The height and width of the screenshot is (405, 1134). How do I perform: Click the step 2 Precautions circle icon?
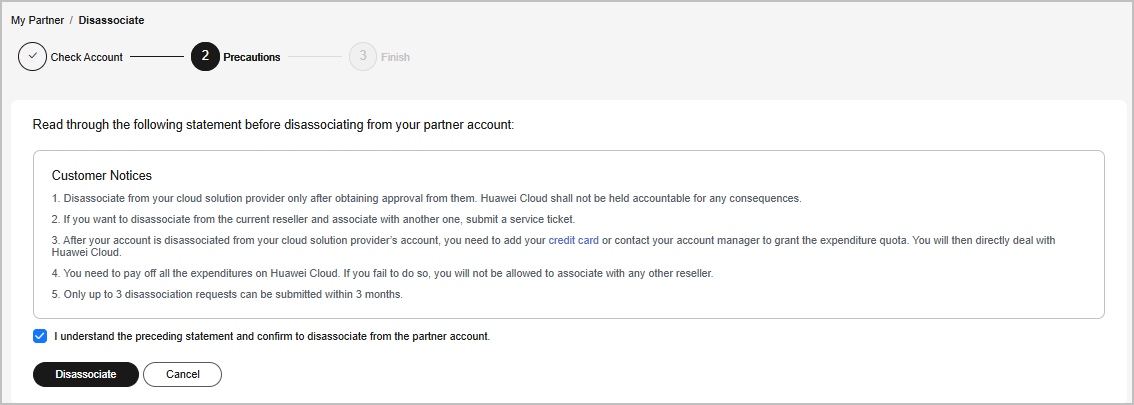[x=205, y=57]
